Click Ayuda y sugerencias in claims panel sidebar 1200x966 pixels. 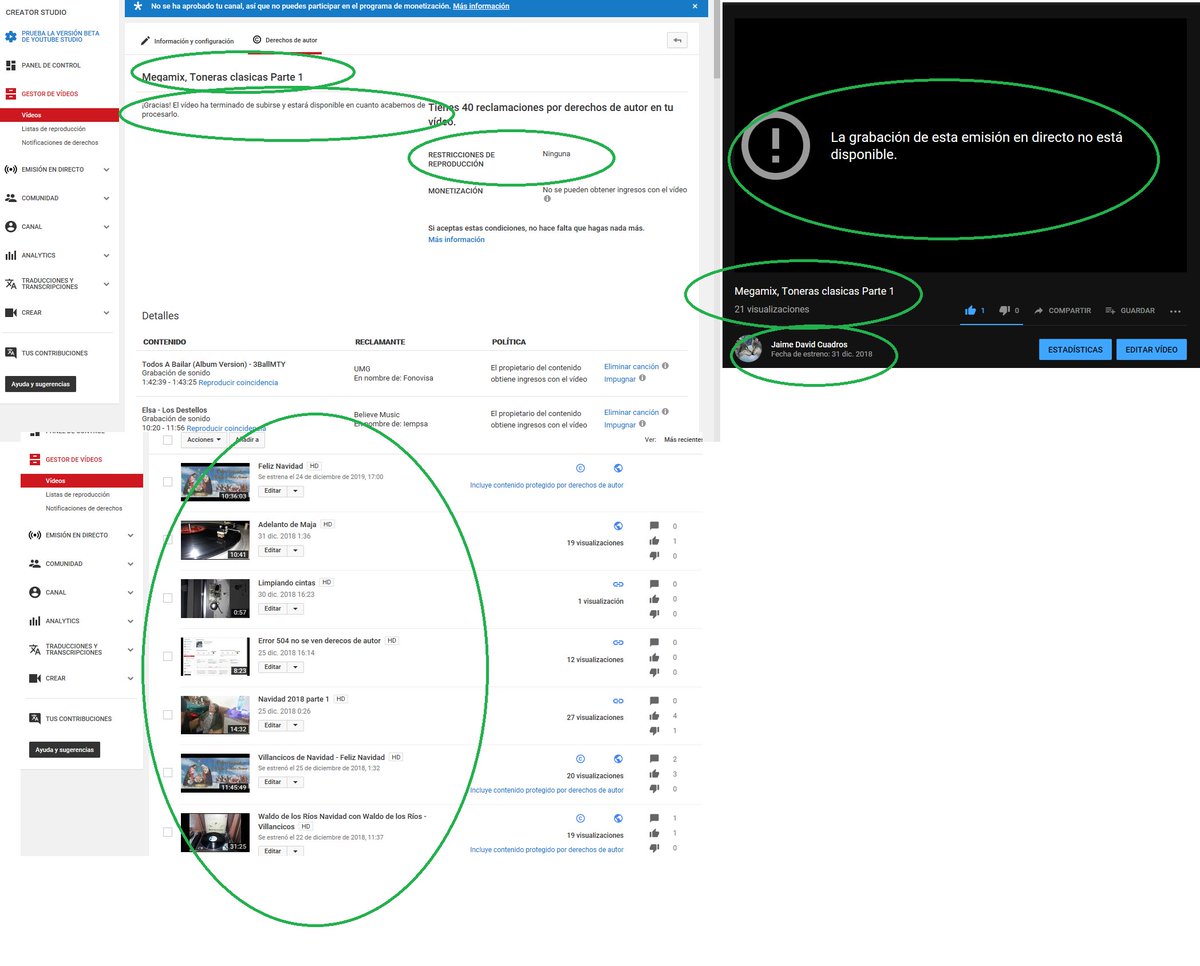pos(40,384)
